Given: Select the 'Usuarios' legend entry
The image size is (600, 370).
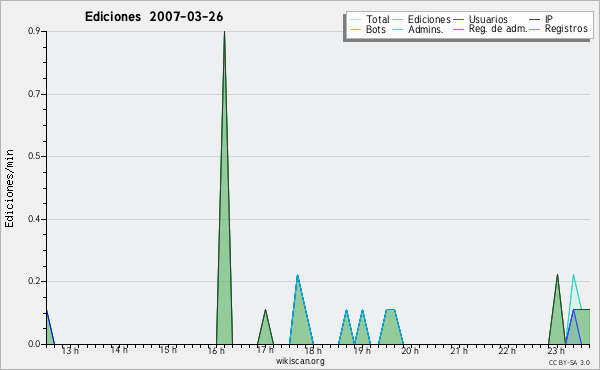Looking at the screenshot, I should (x=481, y=19).
